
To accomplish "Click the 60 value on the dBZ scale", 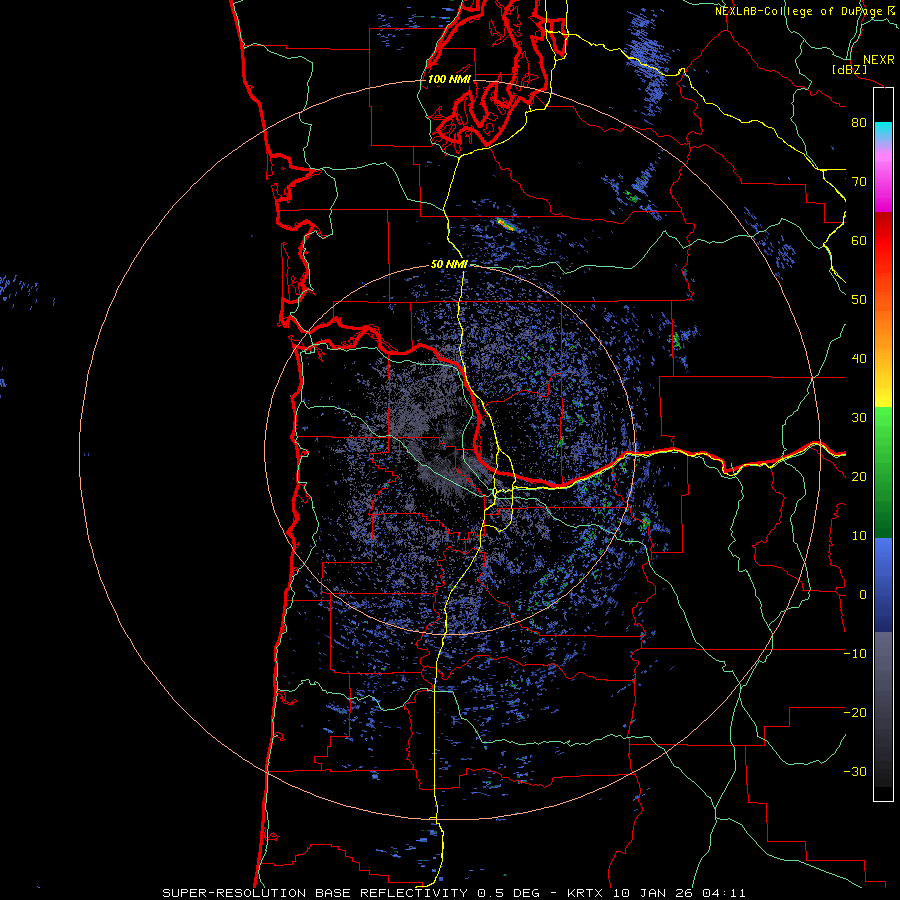I will click(x=859, y=241).
